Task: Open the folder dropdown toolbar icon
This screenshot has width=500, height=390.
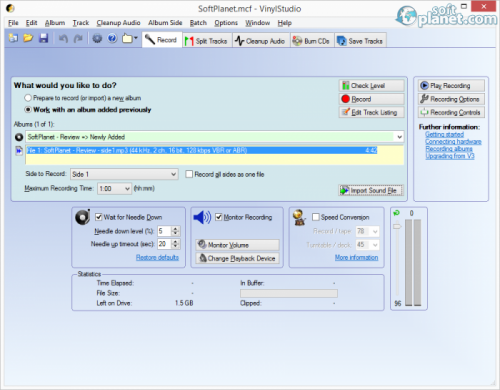Action: [130, 39]
